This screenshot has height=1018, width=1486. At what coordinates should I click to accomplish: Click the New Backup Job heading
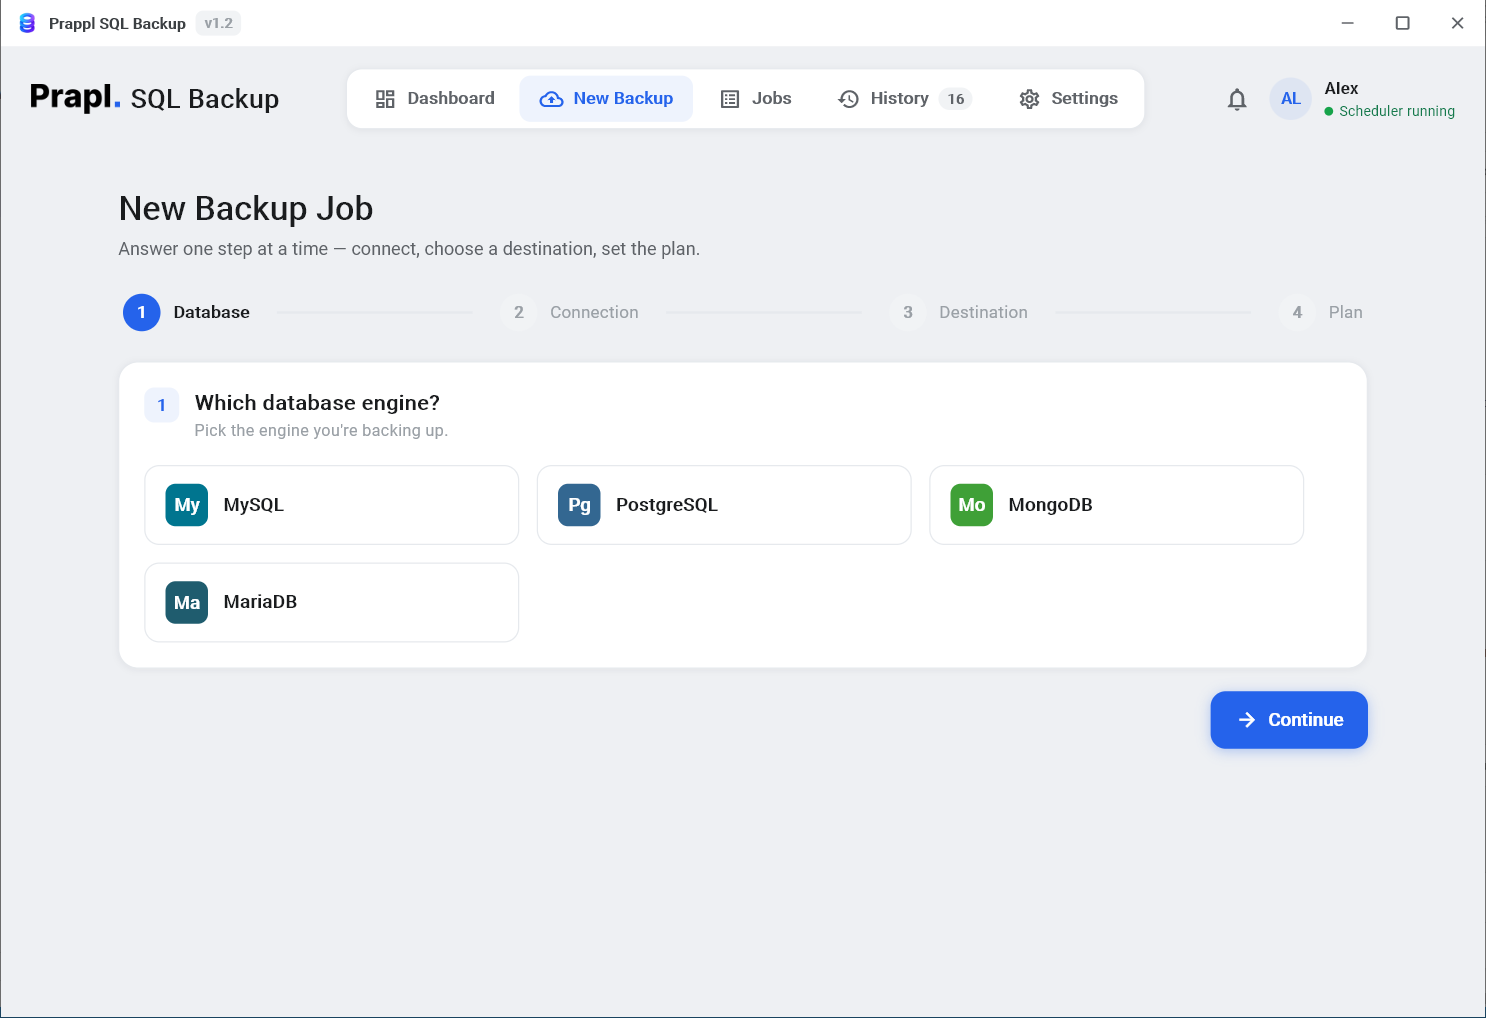[x=246, y=208]
